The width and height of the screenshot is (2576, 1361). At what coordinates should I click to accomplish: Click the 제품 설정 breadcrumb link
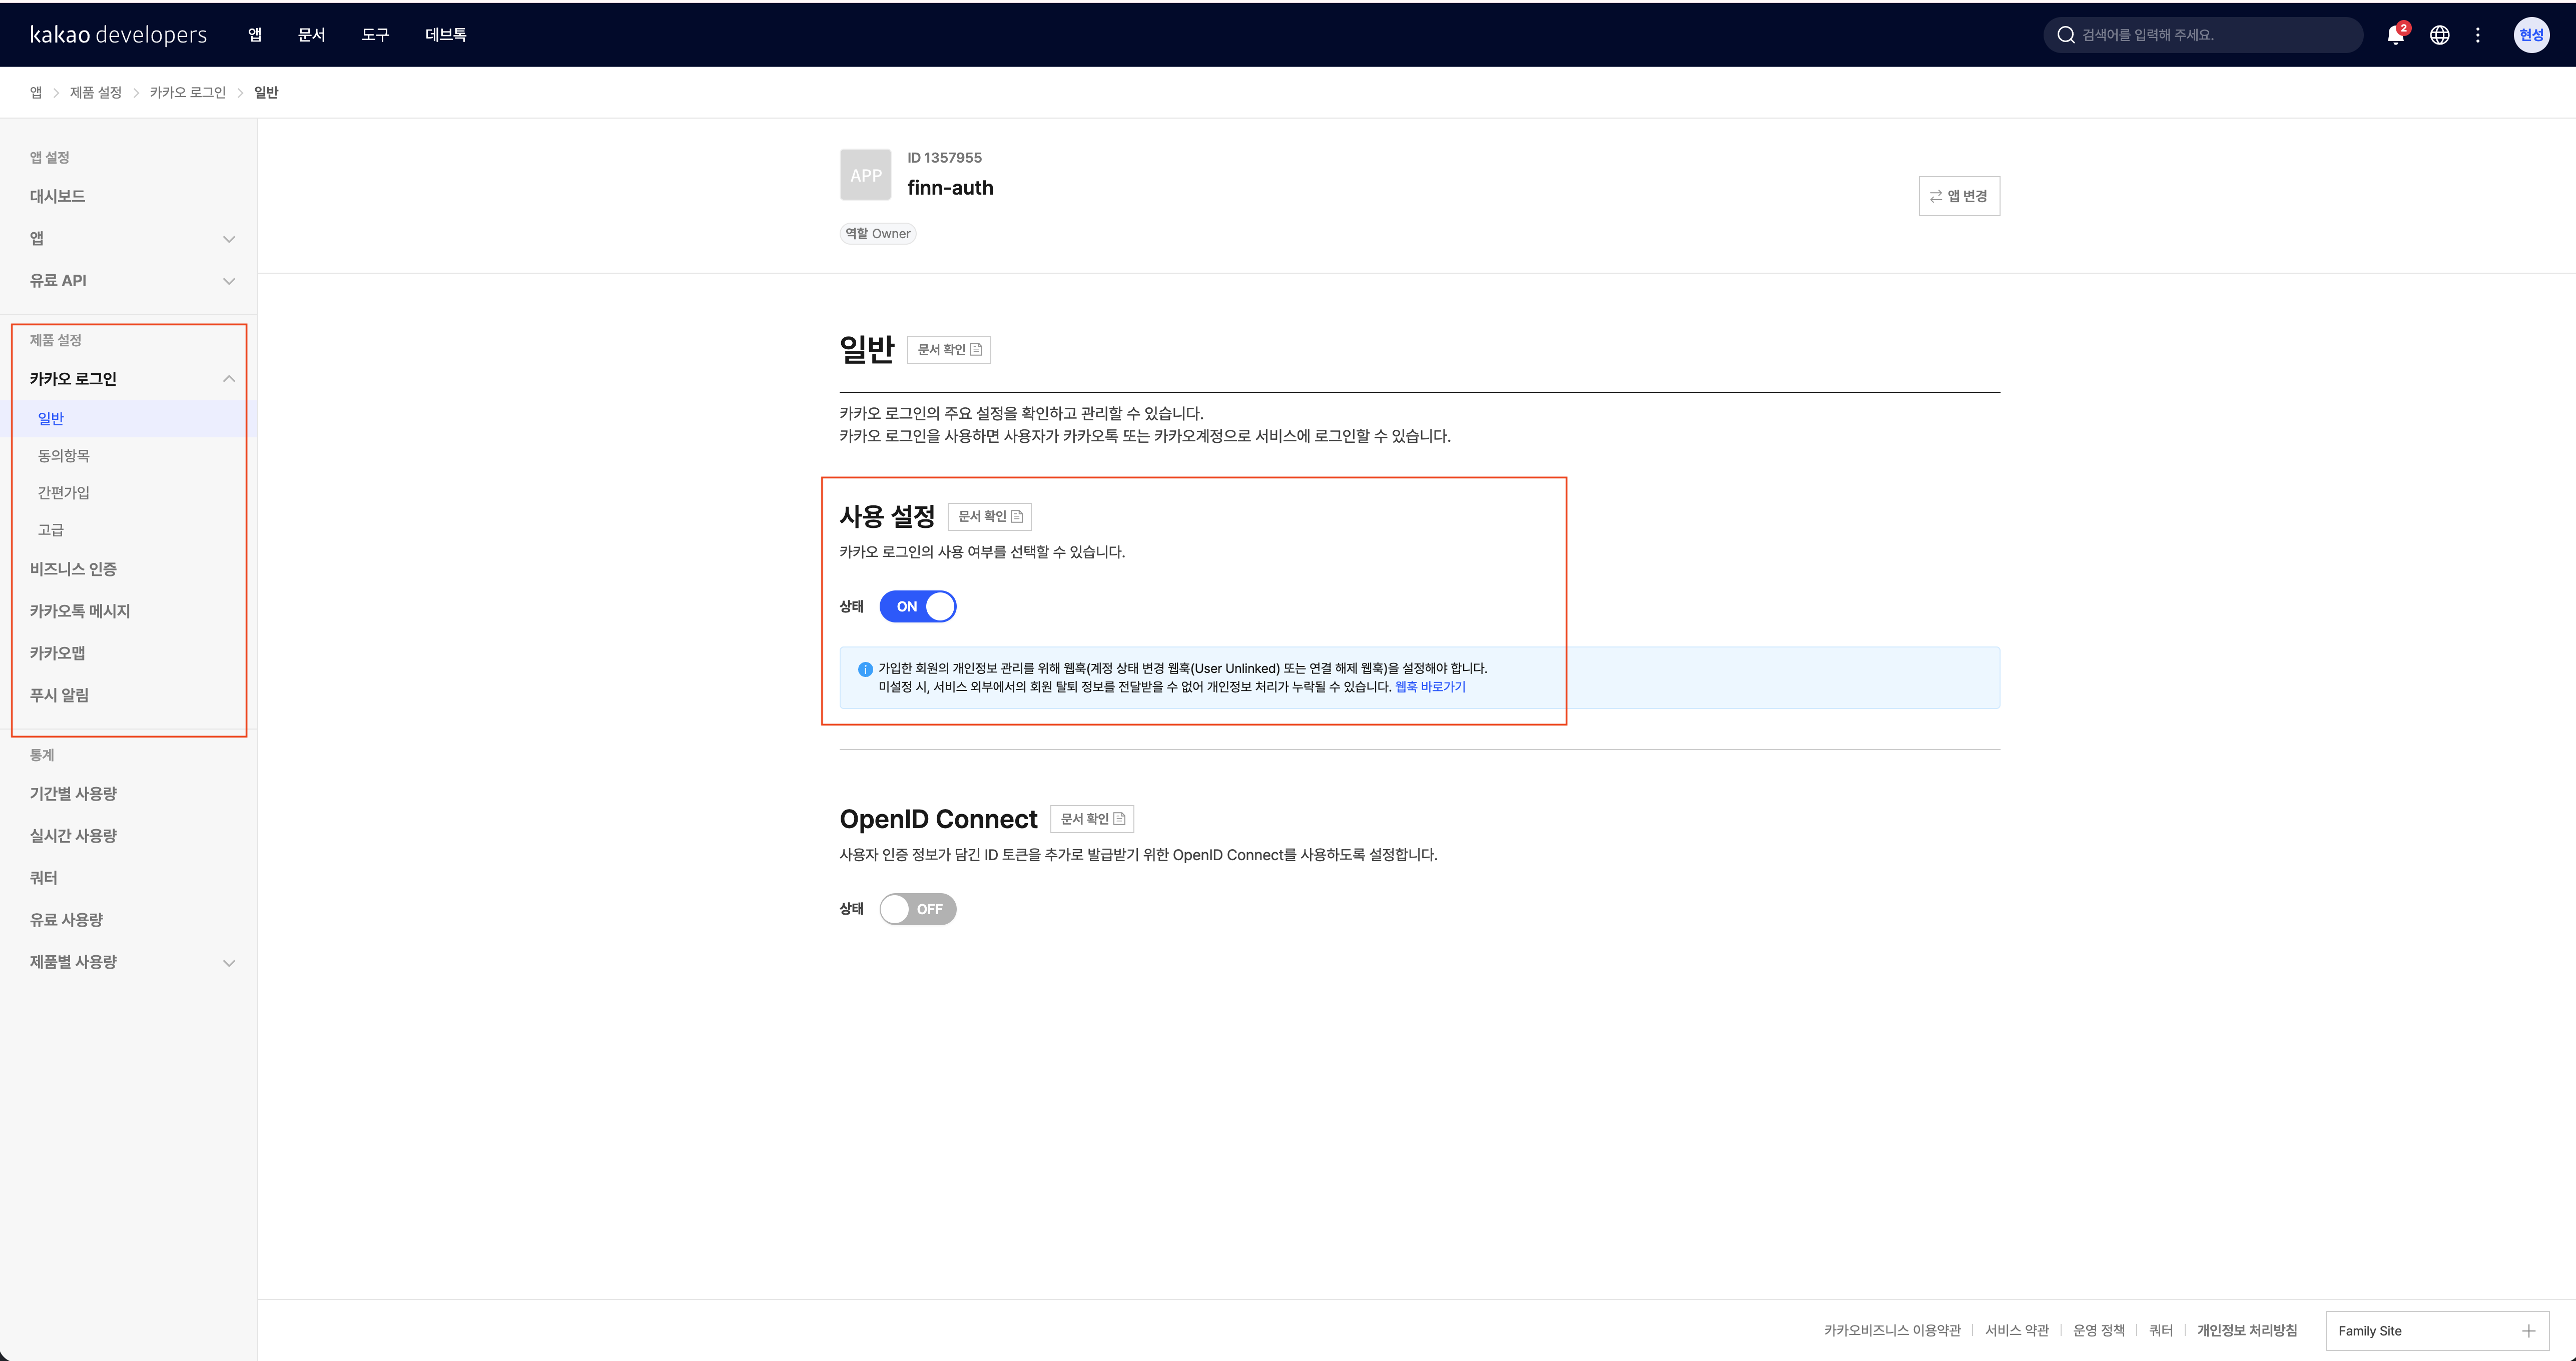pos(96,92)
